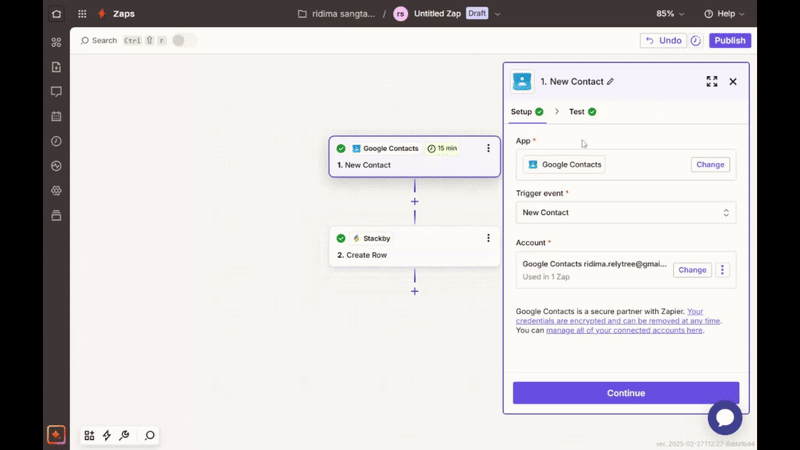
Task: Click the Continue button
Action: [626, 393]
